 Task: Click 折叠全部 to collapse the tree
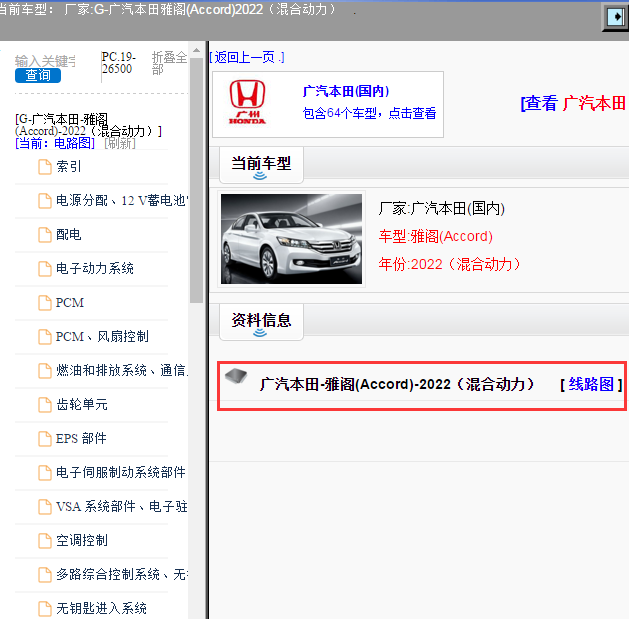(x=169, y=63)
